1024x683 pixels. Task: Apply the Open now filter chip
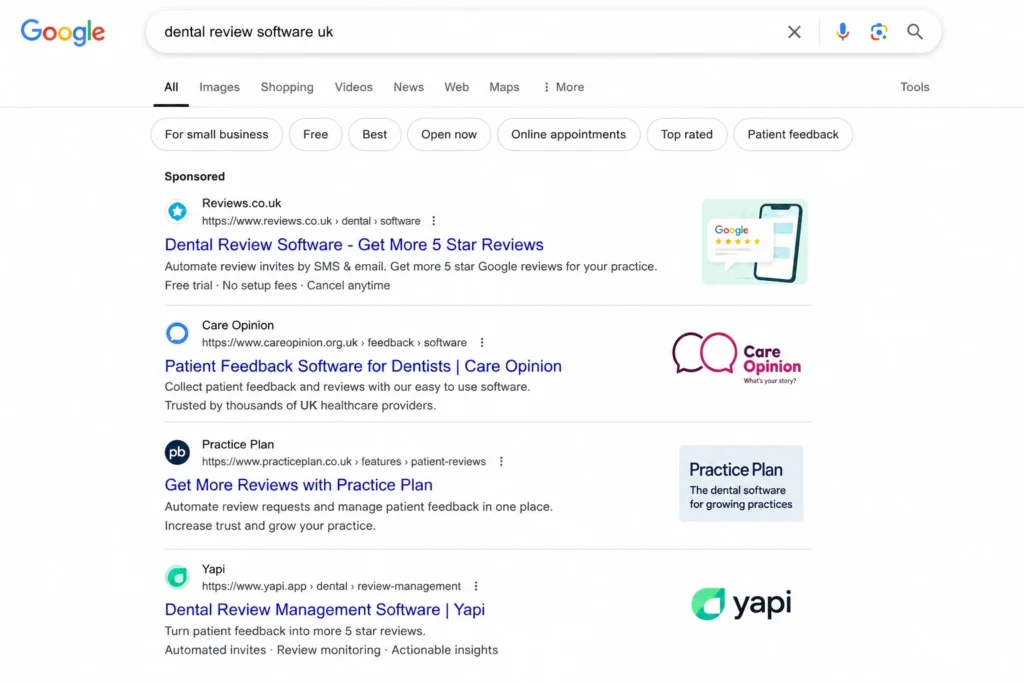(x=449, y=135)
